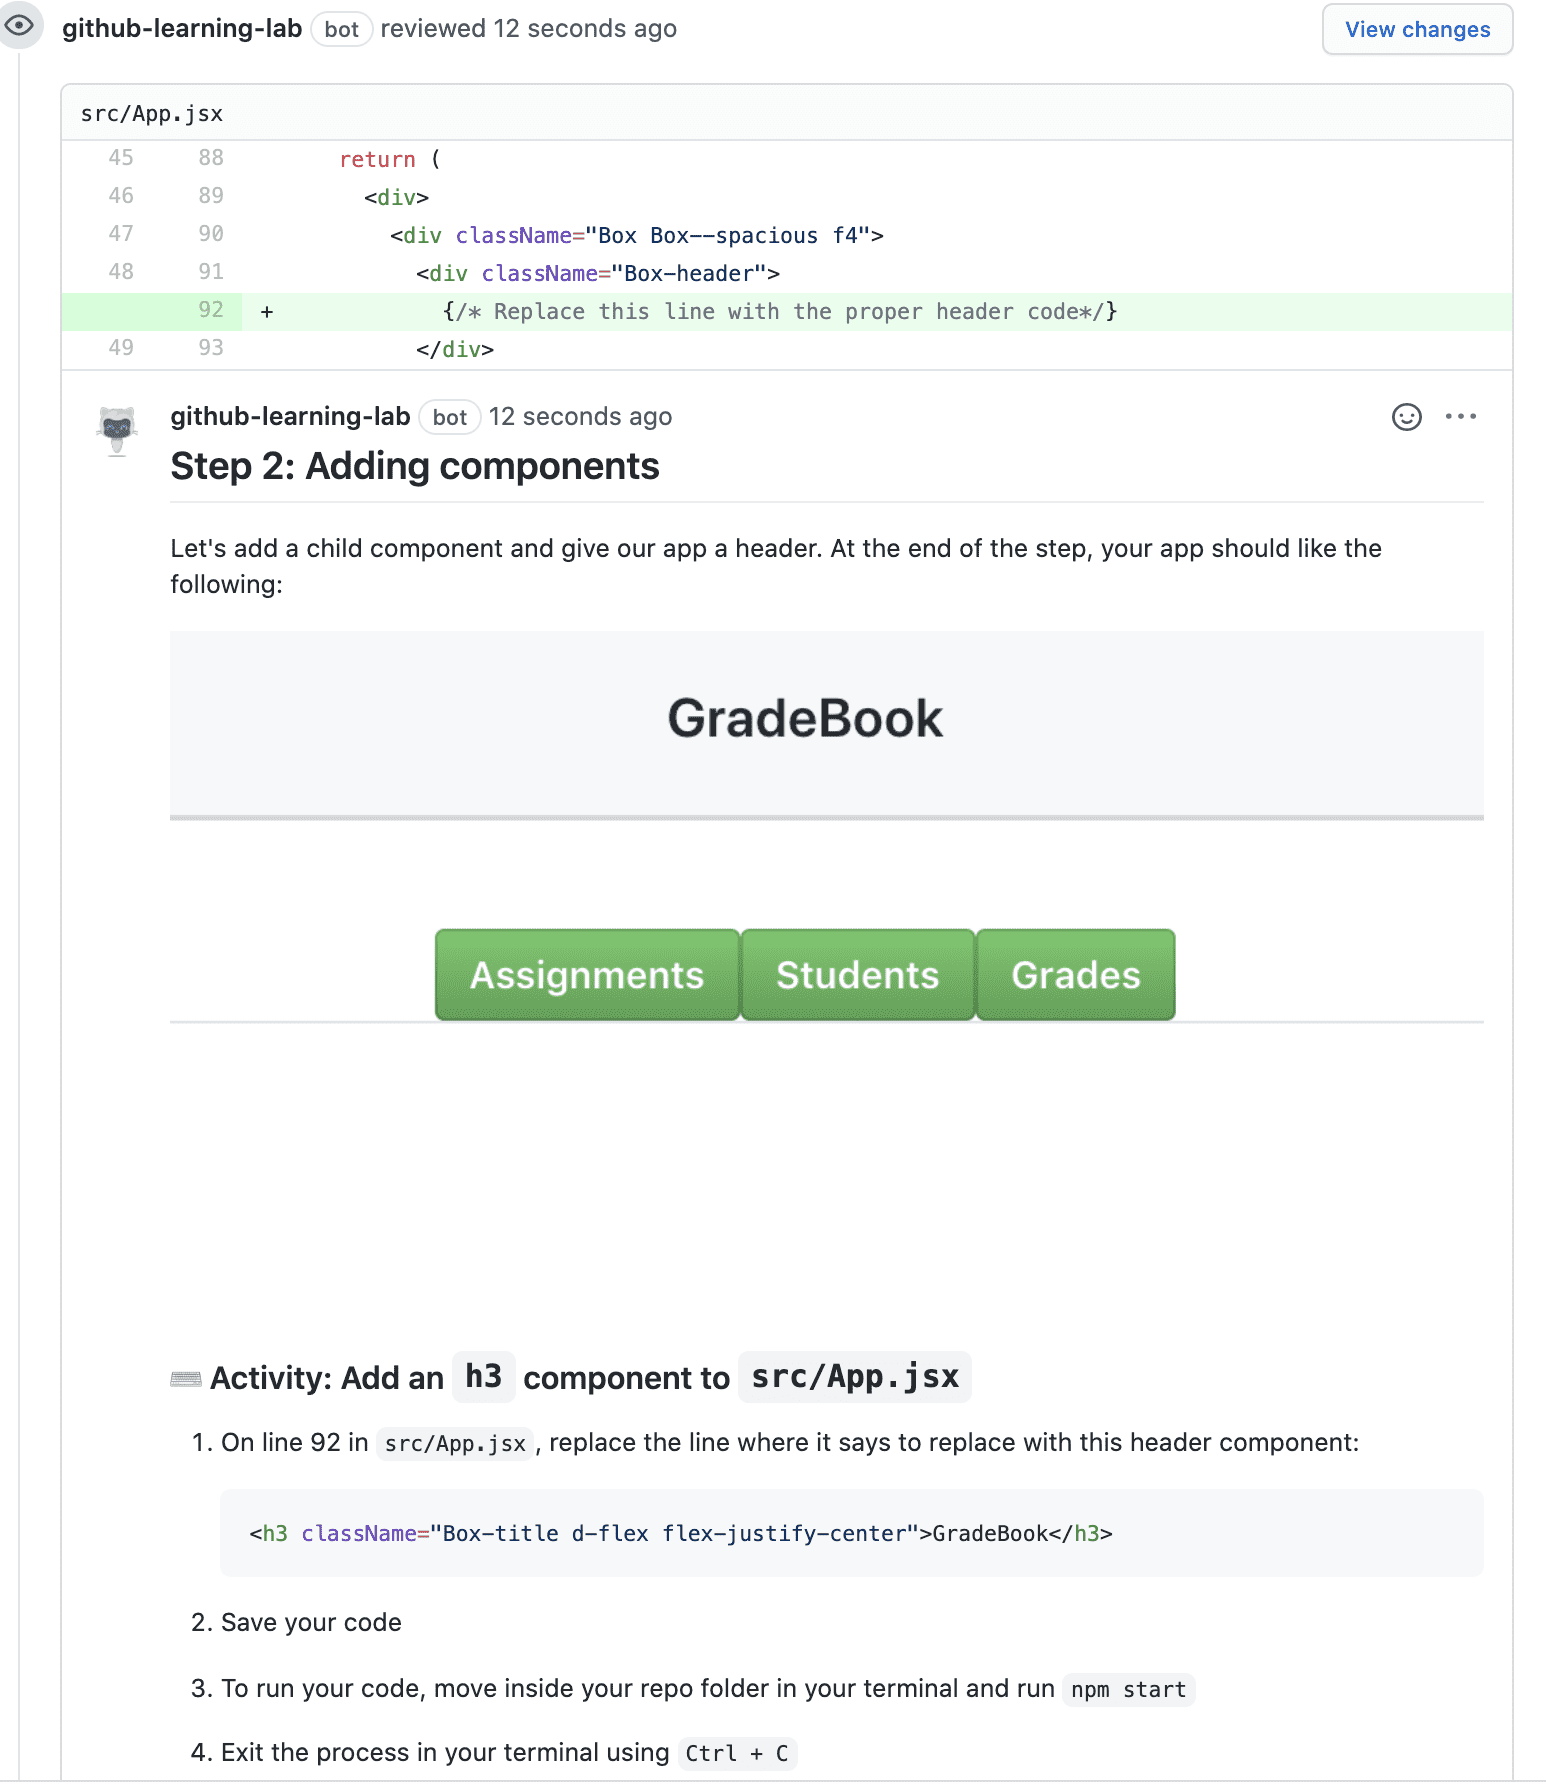Click line number 88 in the diff
The height and width of the screenshot is (1784, 1546).
pos(210,158)
